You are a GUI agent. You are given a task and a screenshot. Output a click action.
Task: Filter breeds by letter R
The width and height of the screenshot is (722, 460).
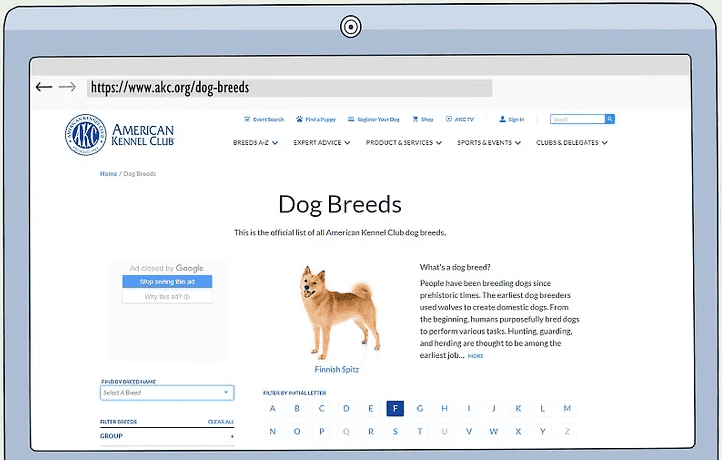click(371, 431)
